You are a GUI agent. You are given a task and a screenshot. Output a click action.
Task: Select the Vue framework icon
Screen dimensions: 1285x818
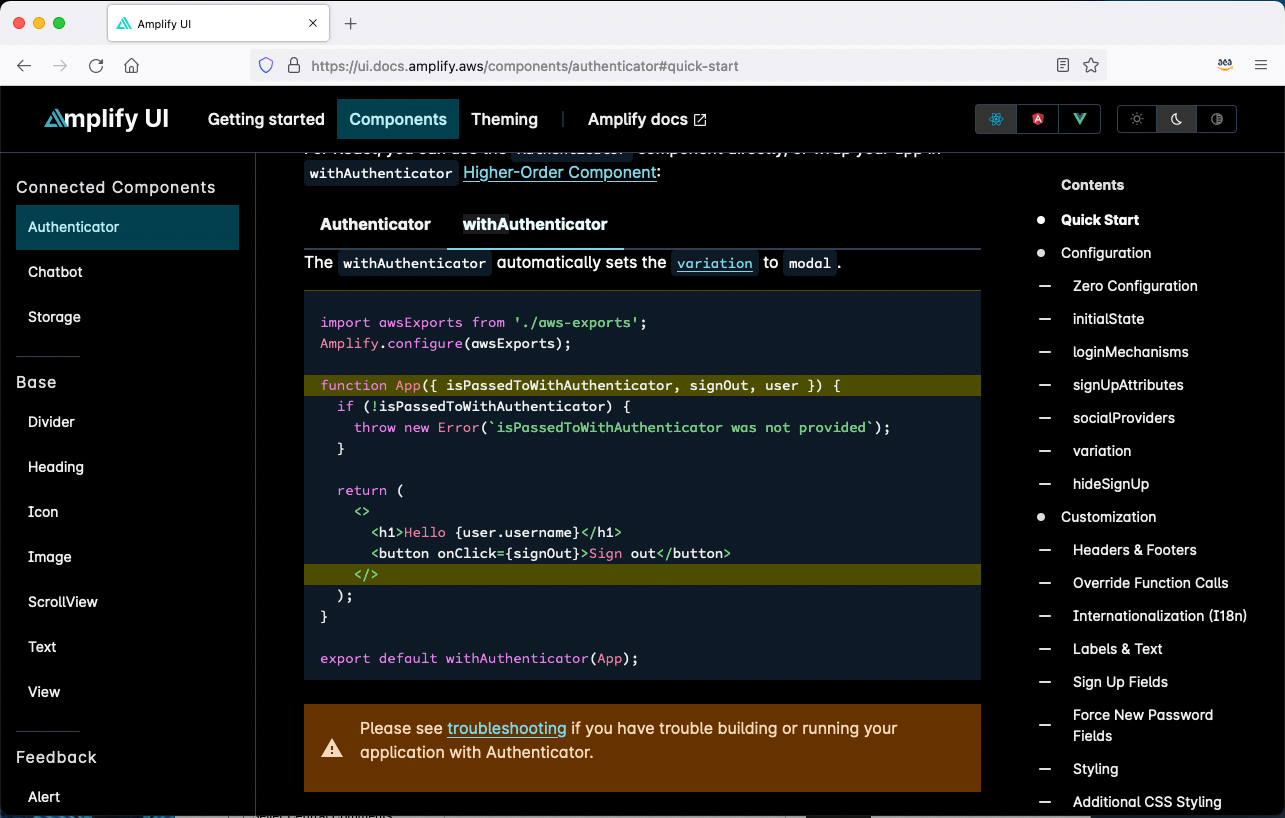1079,118
